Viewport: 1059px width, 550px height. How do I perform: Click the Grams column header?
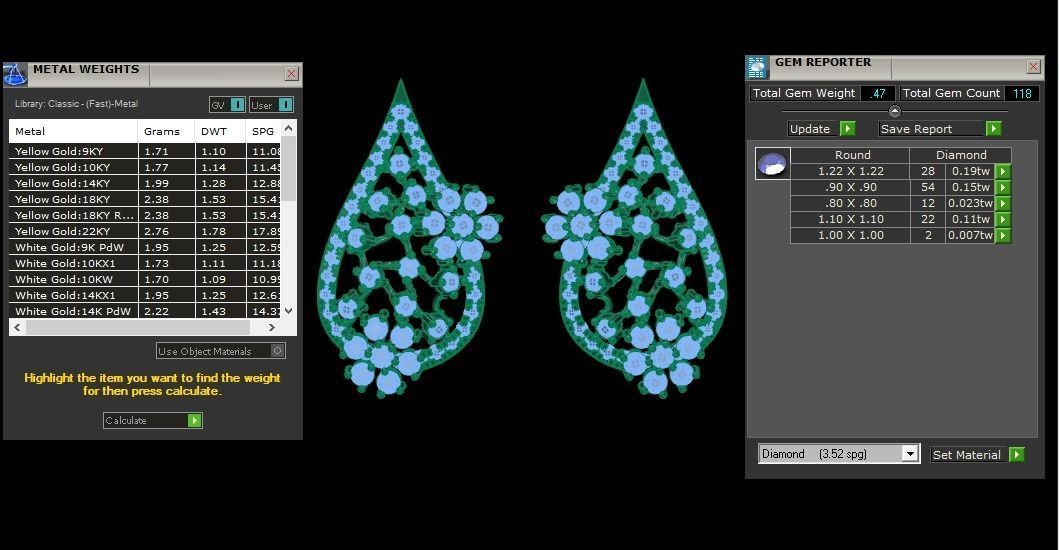(x=167, y=131)
